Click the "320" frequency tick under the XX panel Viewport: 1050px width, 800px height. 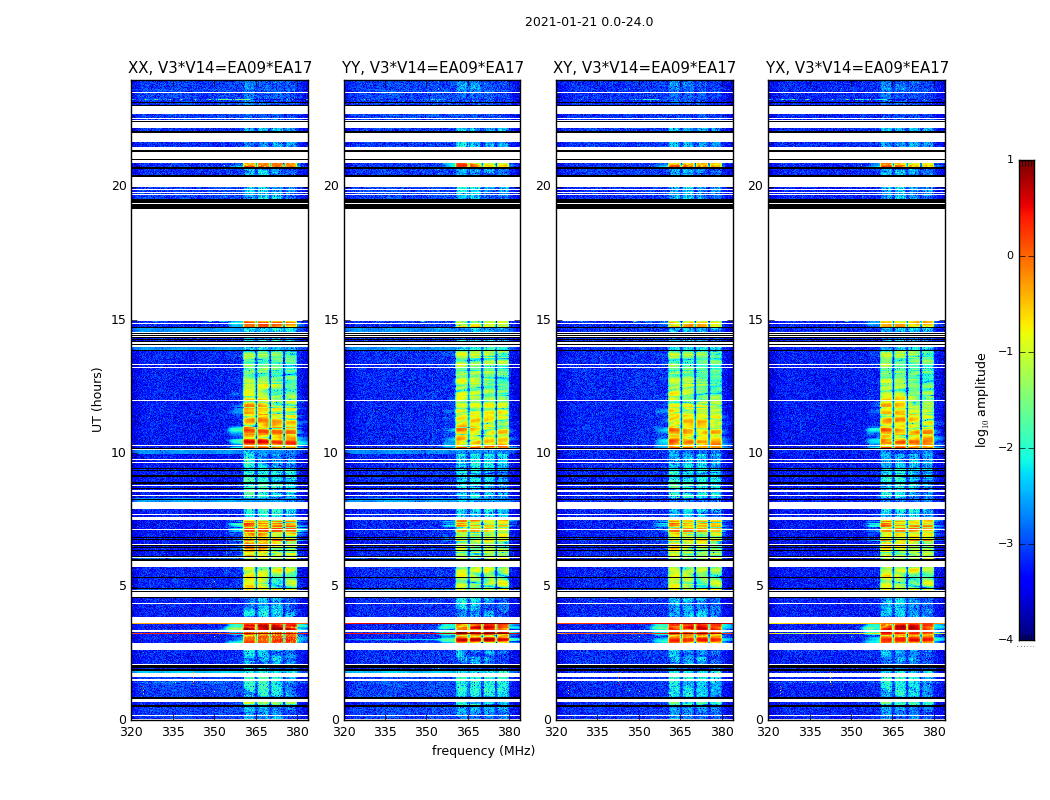pyautogui.click(x=132, y=732)
